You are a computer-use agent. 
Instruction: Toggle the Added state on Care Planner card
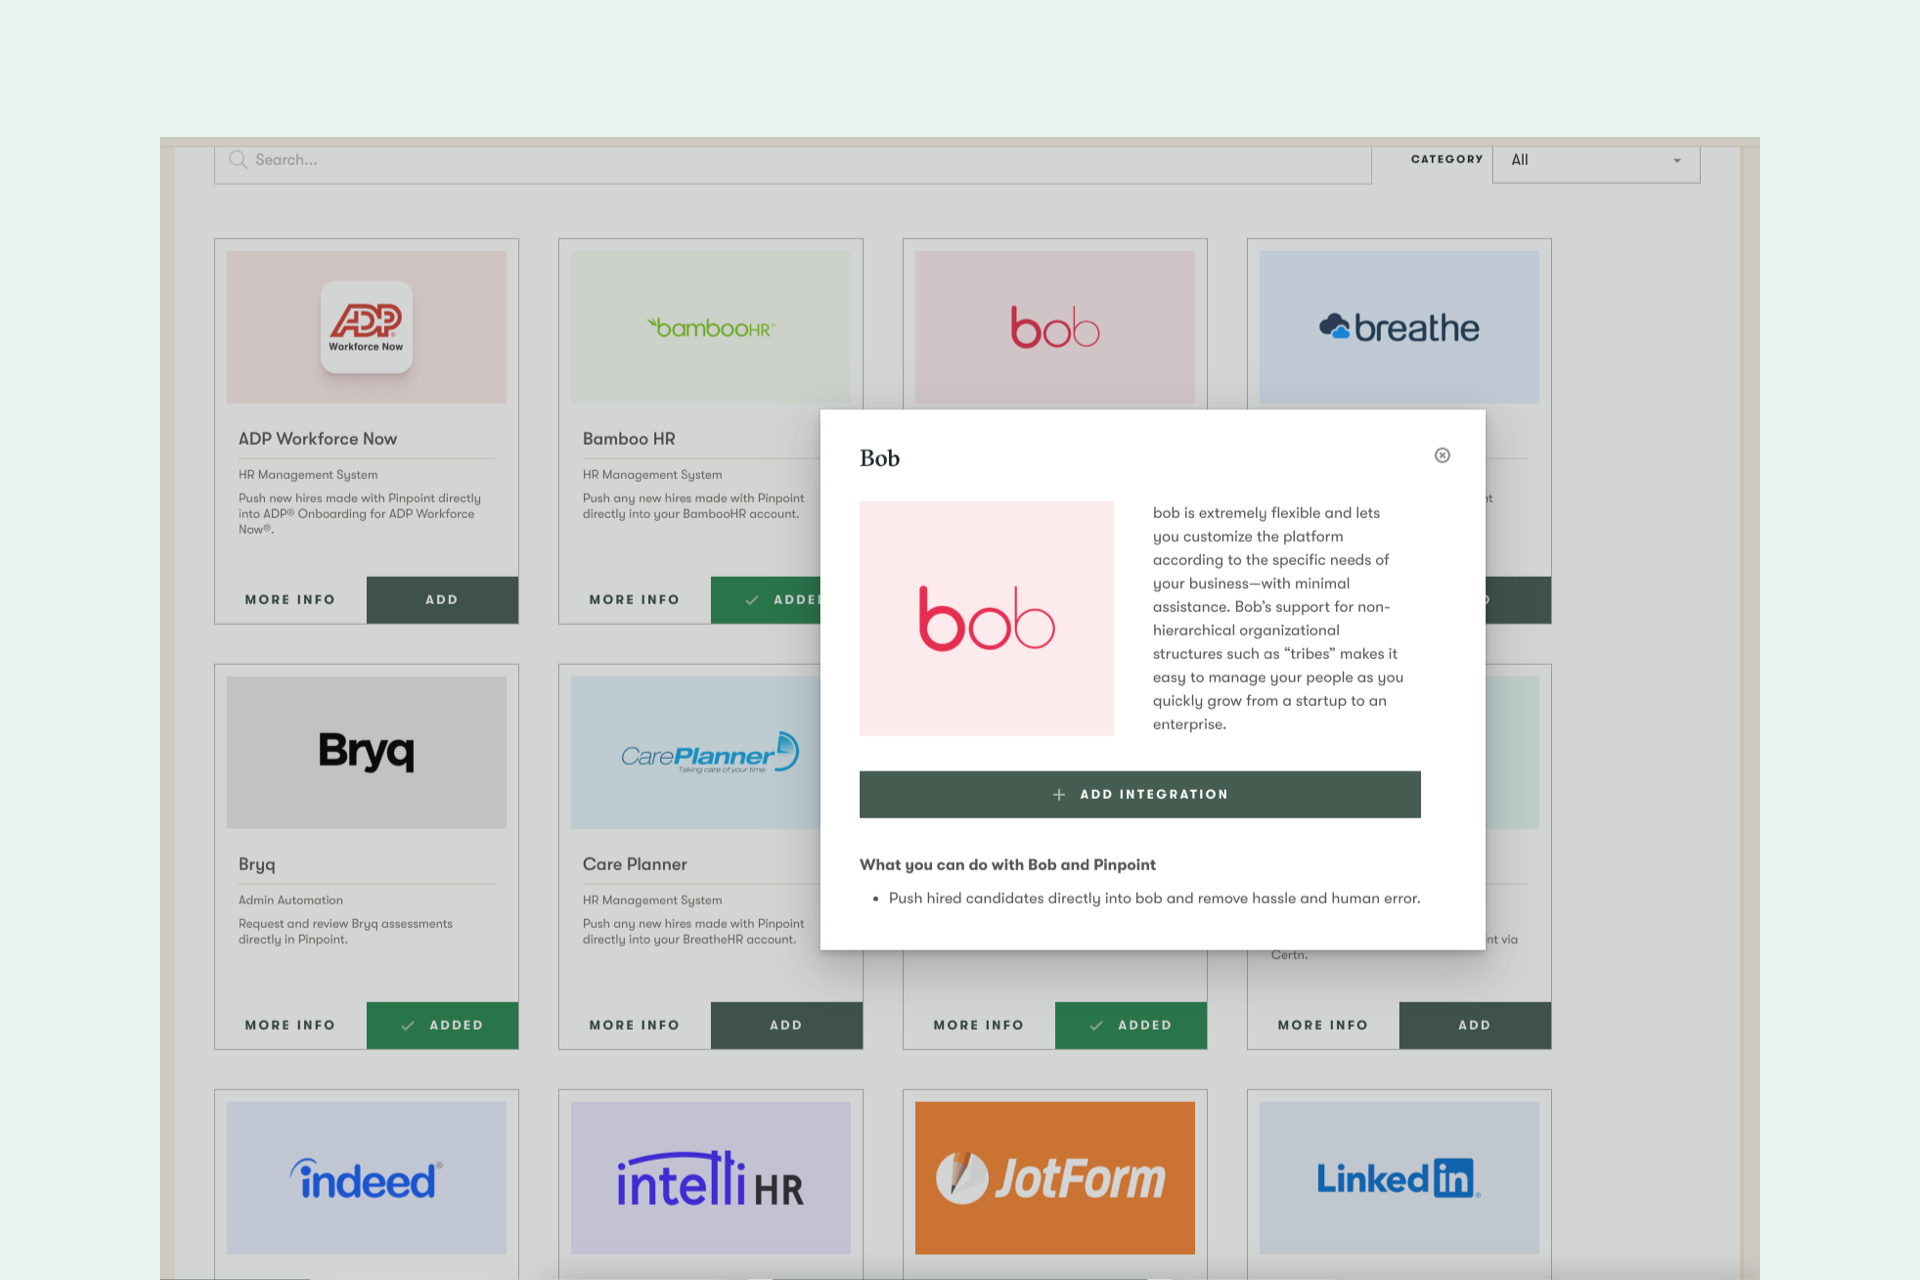coord(786,1025)
